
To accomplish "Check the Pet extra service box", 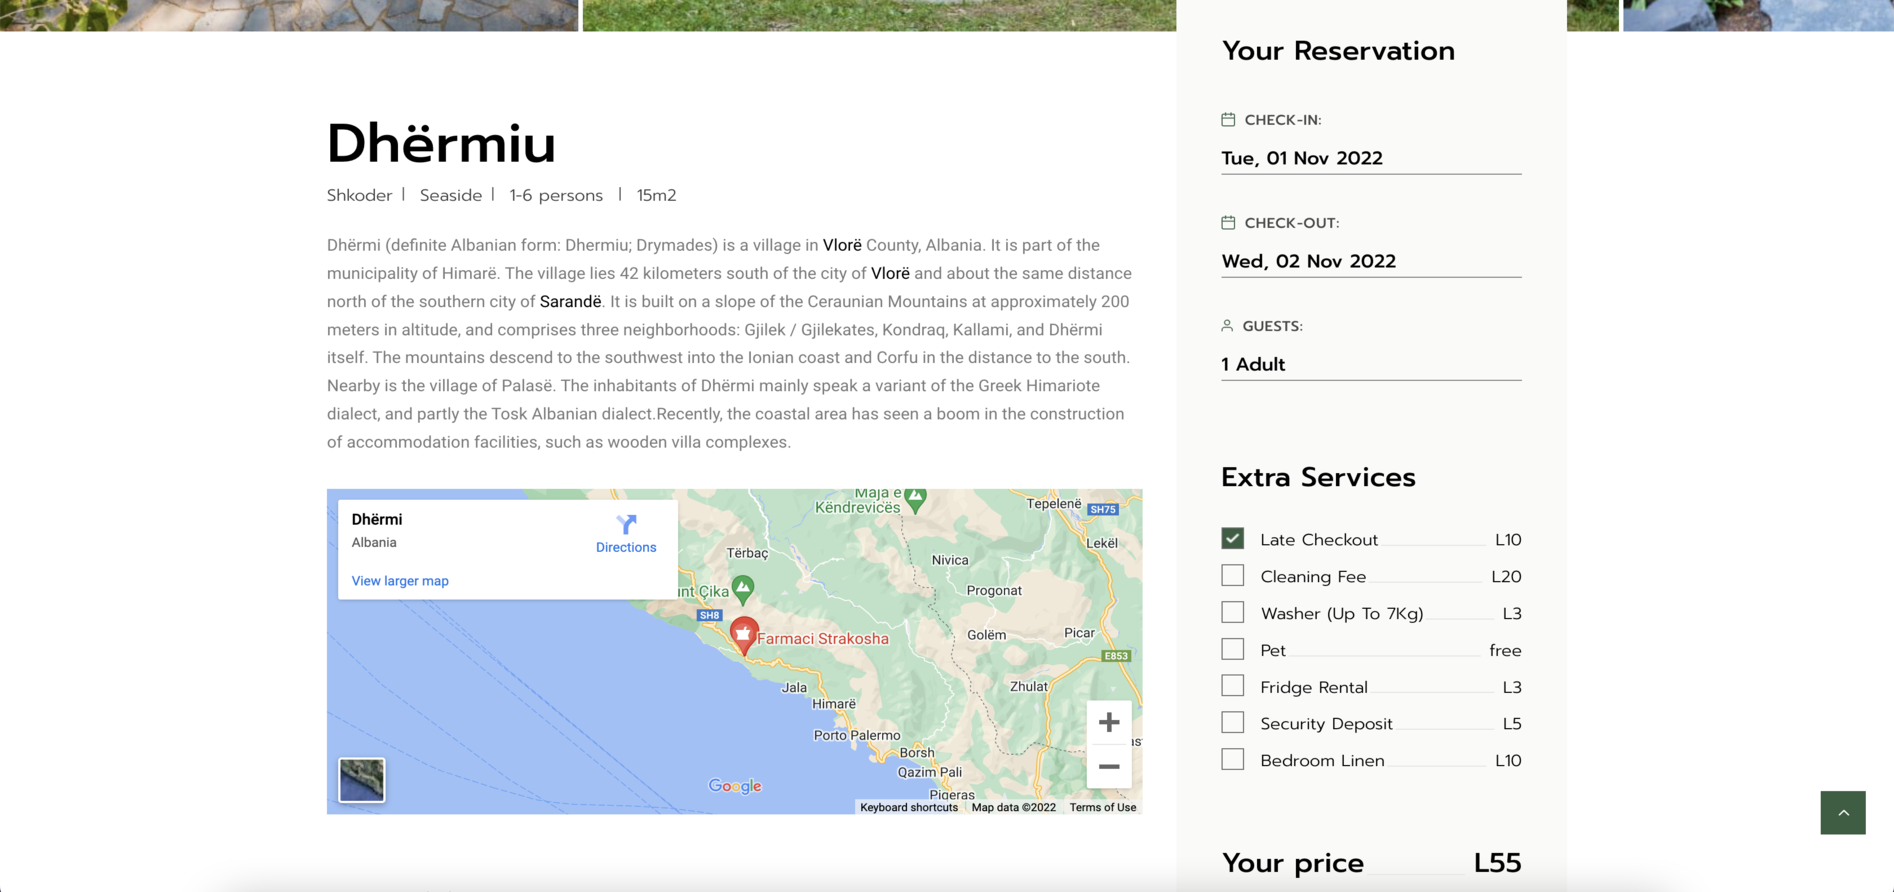I will (x=1233, y=650).
